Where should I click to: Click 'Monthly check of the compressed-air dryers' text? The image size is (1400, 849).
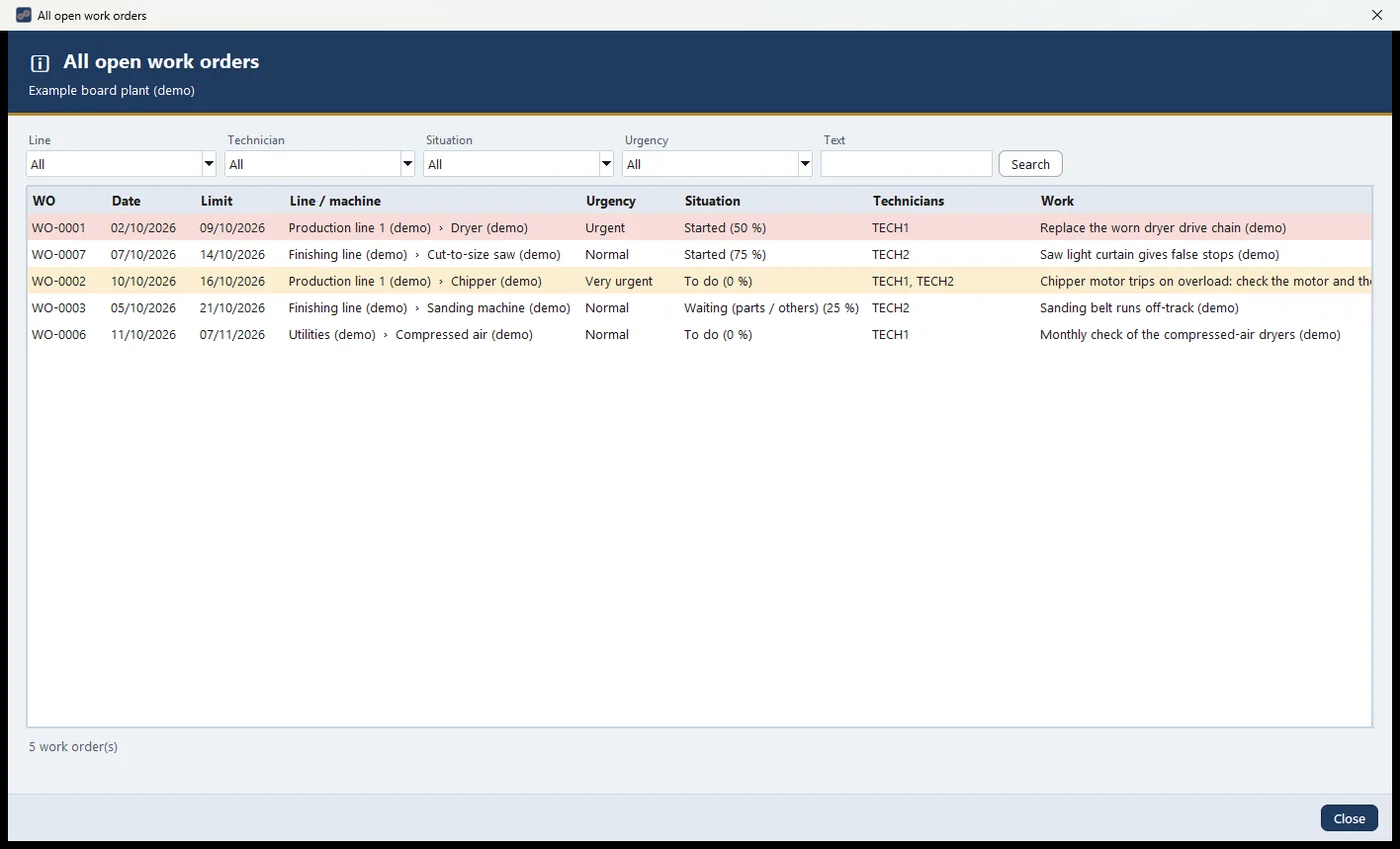(1168, 334)
